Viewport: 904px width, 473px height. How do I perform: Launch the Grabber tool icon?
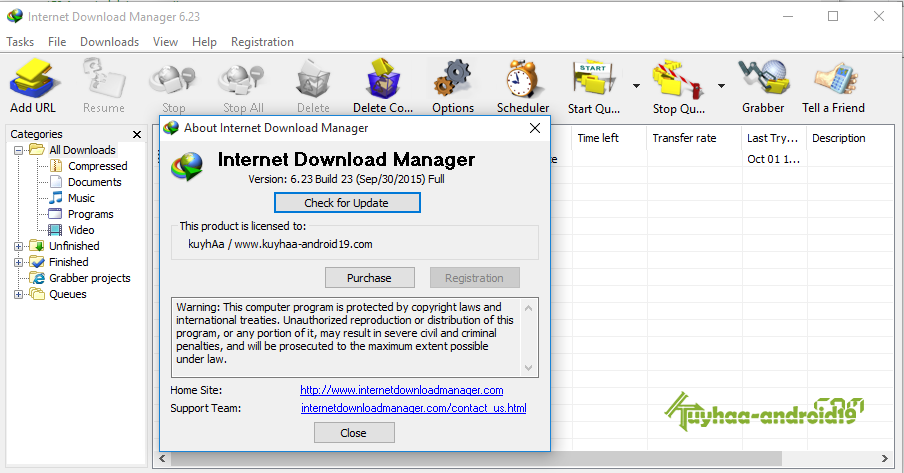763,78
